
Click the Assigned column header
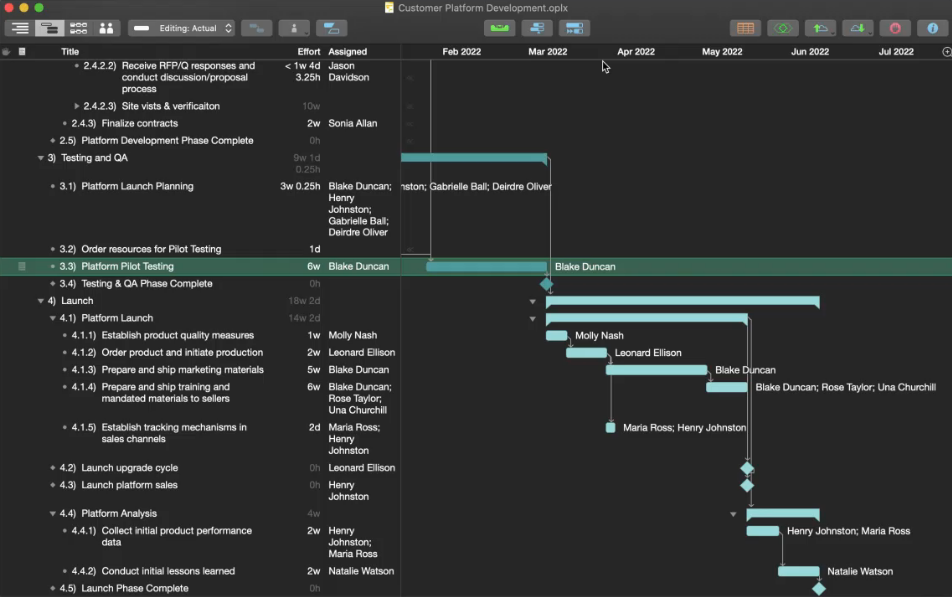pyautogui.click(x=347, y=52)
